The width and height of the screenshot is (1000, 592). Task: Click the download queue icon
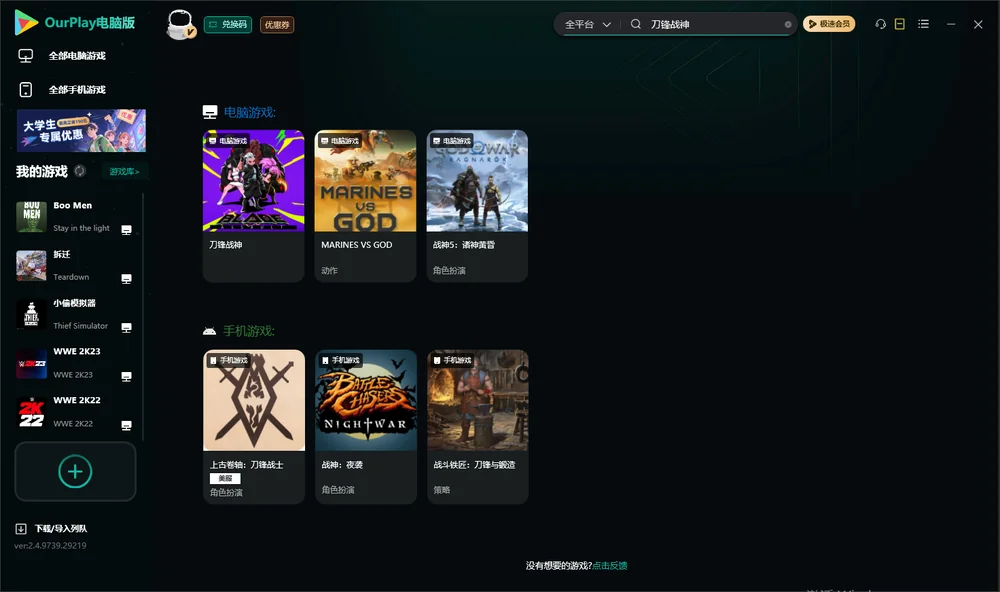point(21,529)
